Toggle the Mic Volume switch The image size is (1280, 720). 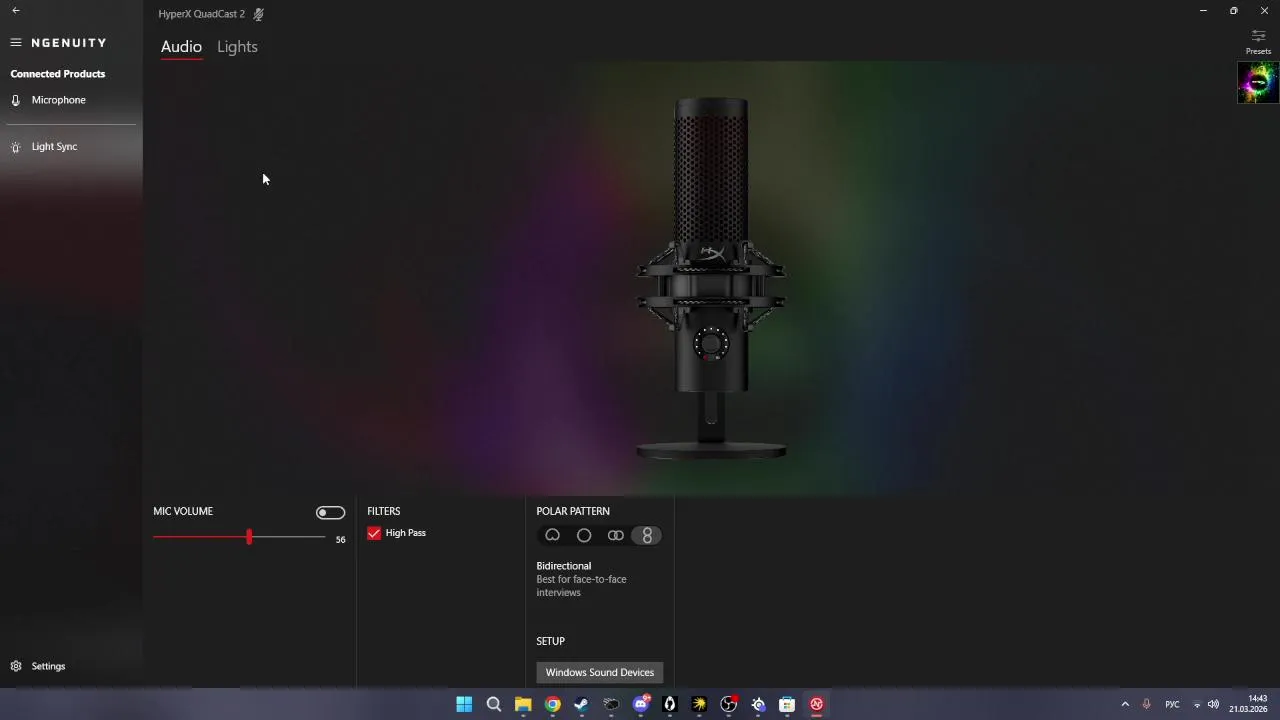pos(330,512)
